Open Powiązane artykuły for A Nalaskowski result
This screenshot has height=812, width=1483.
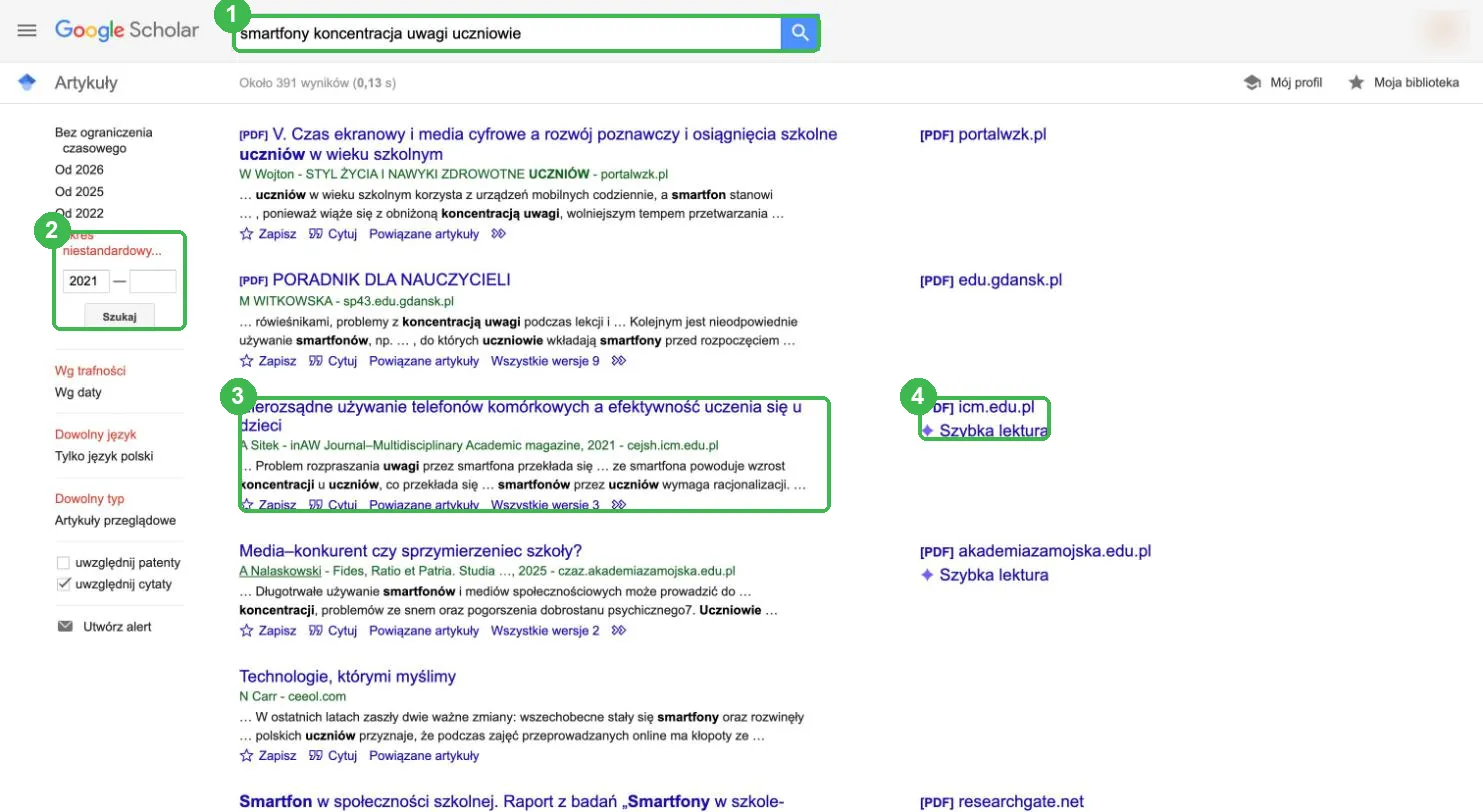(x=424, y=631)
